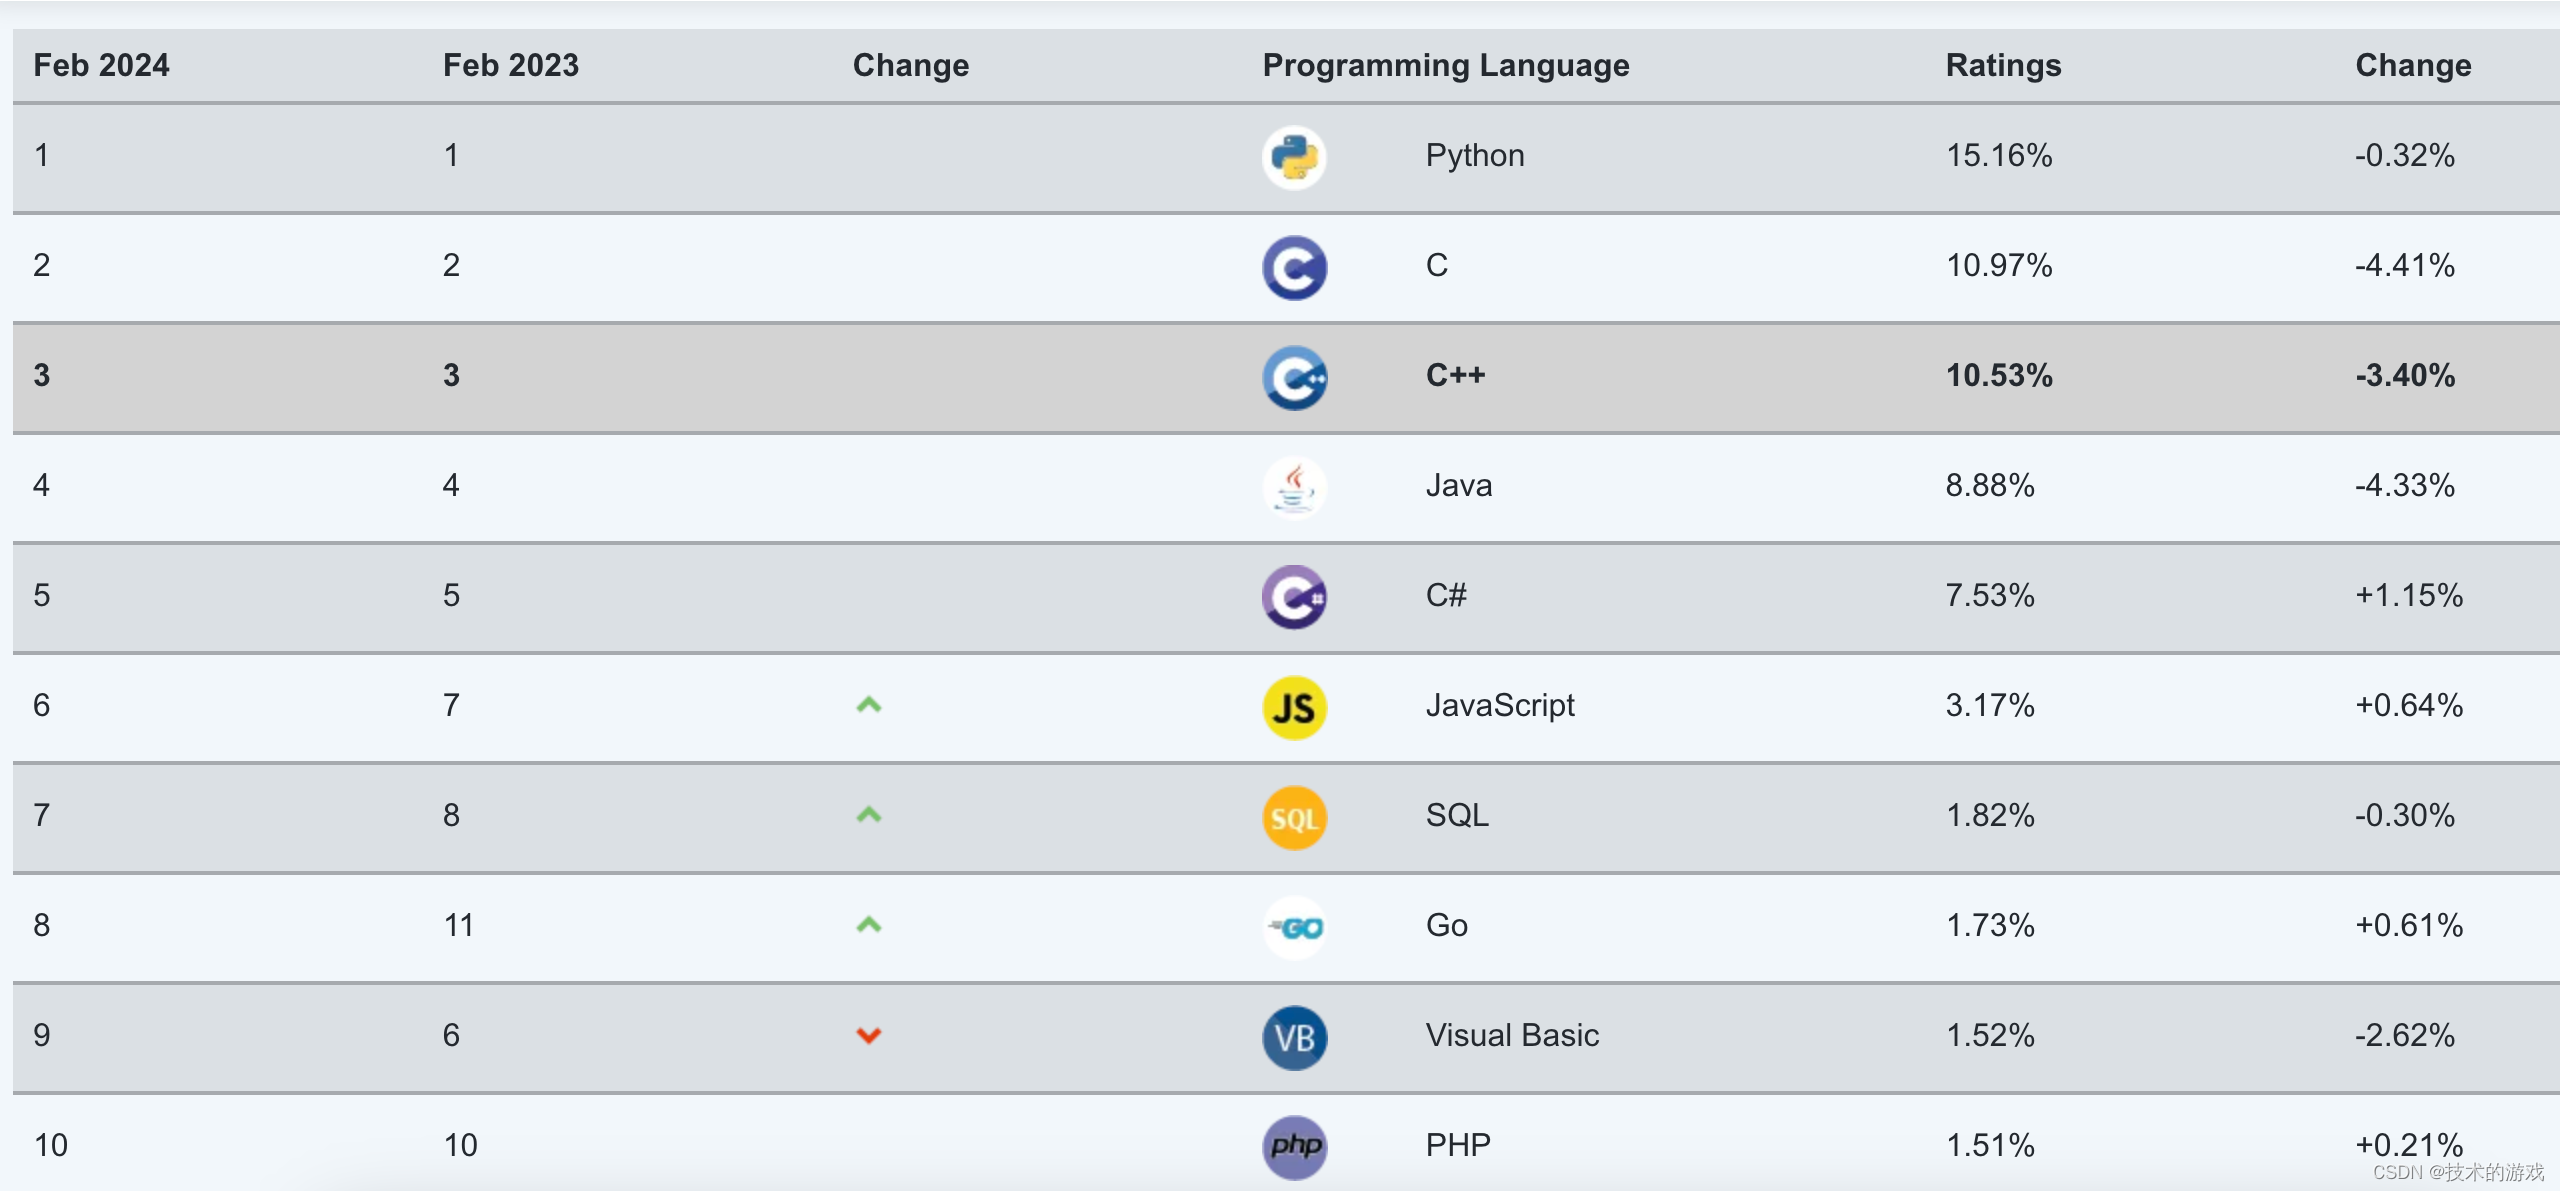
Task: Click Feb 2023 rank 11 in Go row
Action: (459, 925)
